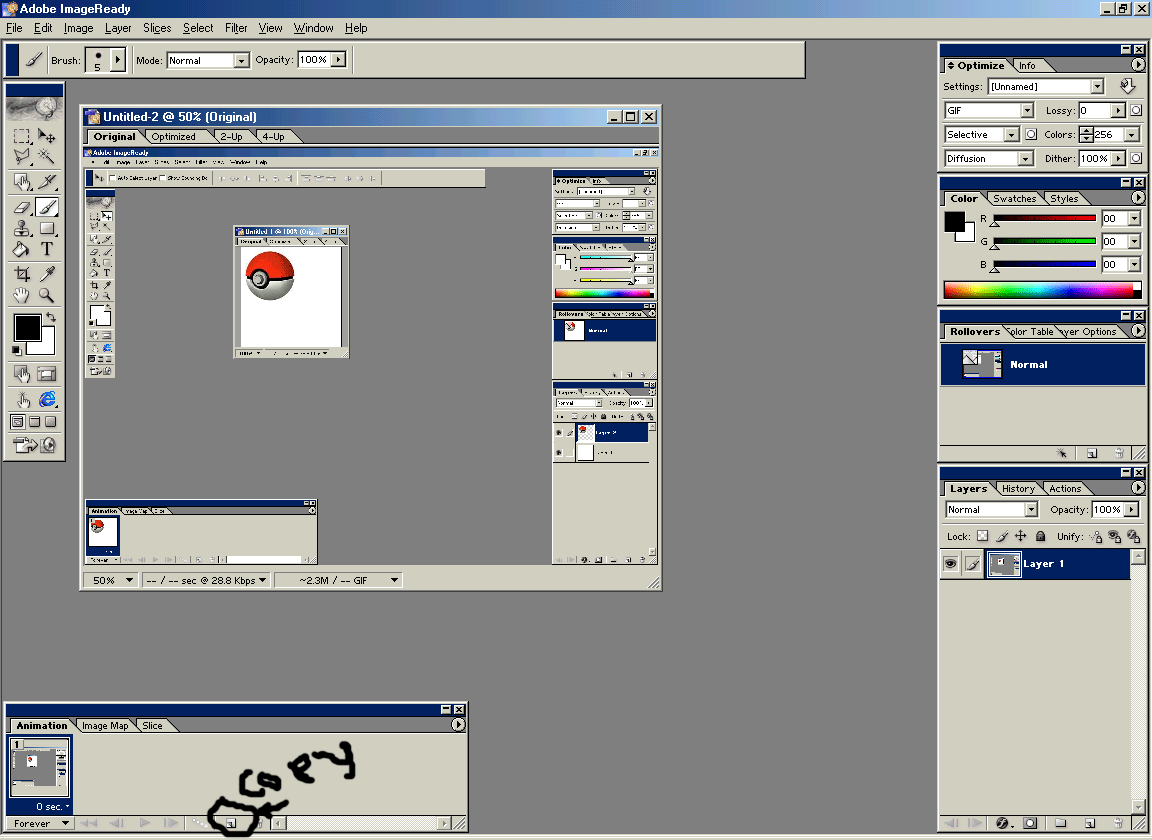This screenshot has height=840, width=1152.
Task: Click Jump to Photoshop icon
Action: 35,445
